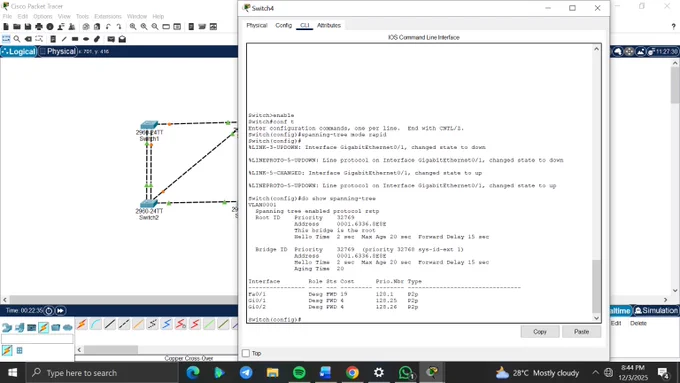The image size is (680, 383).
Task: Click the Paste button under the CLI
Action: pyautogui.click(x=582, y=332)
